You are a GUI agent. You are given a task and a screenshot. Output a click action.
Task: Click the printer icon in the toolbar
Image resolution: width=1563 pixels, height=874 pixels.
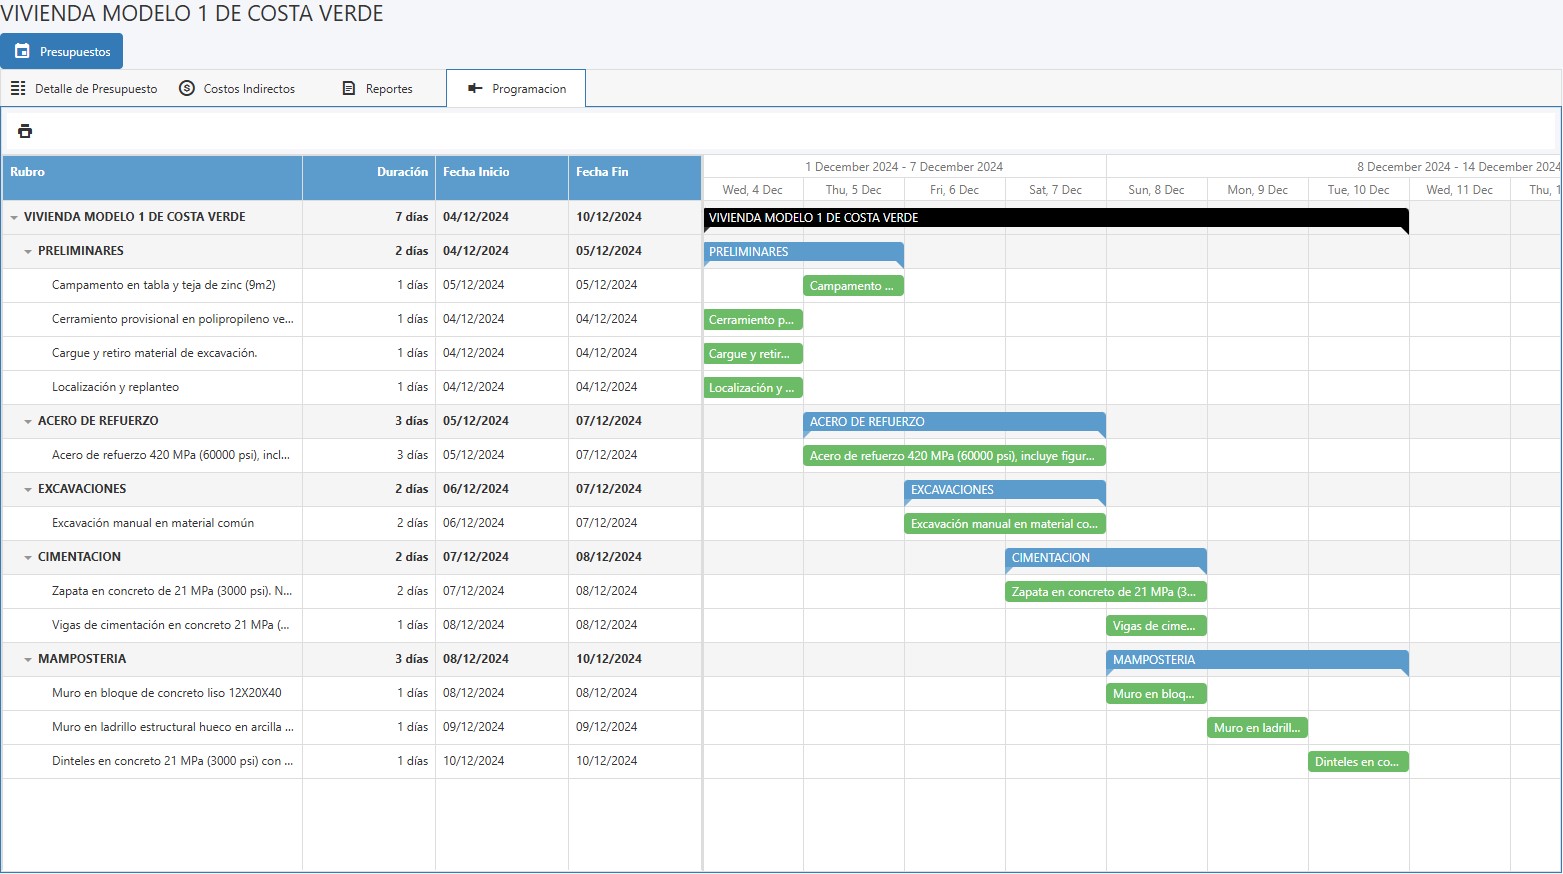pos(25,131)
